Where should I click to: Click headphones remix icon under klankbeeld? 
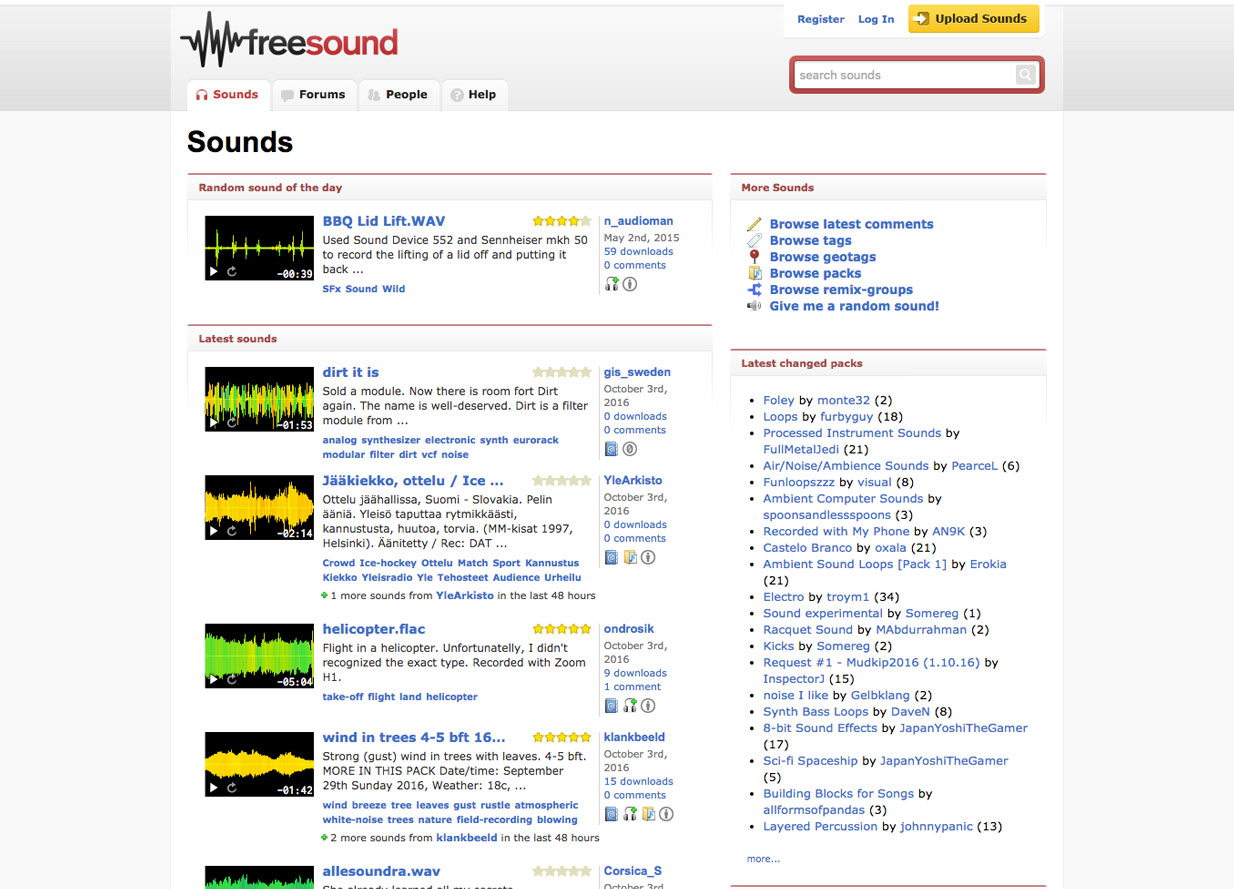[x=630, y=814]
